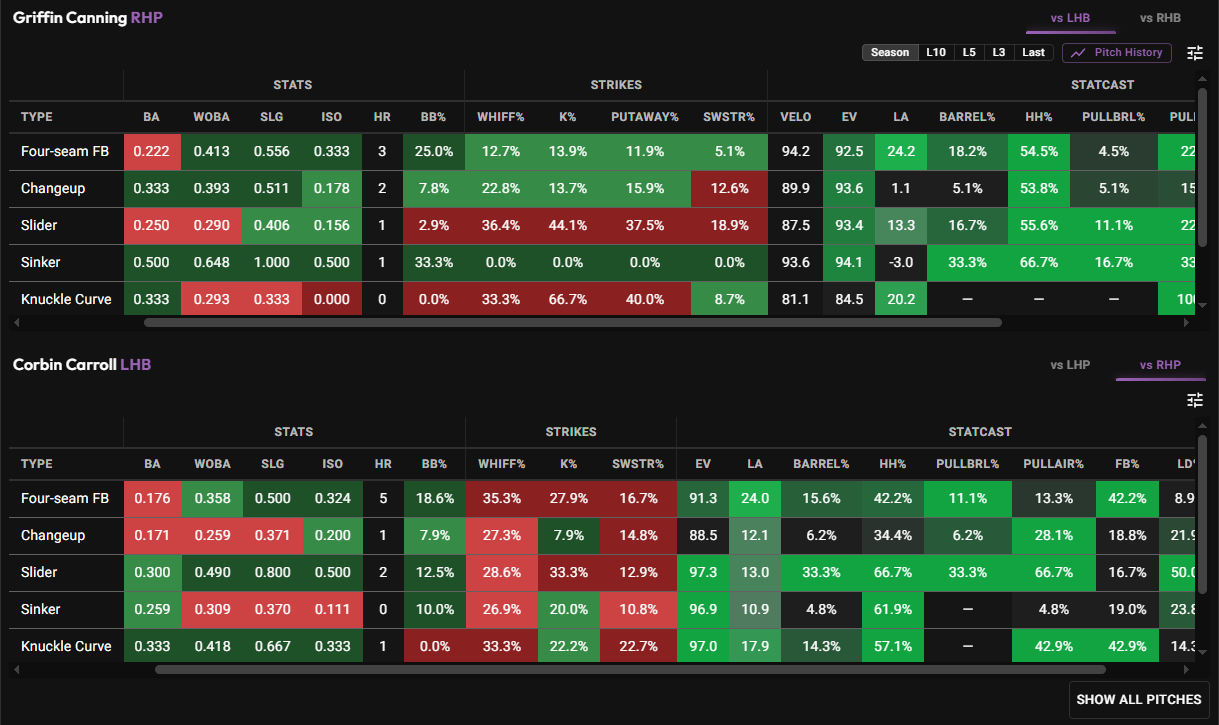Sort Canning table by WOBA header
Image resolution: width=1219 pixels, height=725 pixels.
pyautogui.click(x=211, y=117)
